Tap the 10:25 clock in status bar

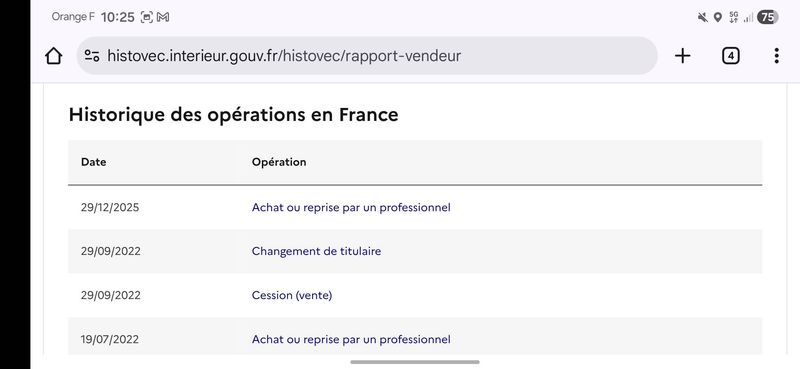coord(118,17)
